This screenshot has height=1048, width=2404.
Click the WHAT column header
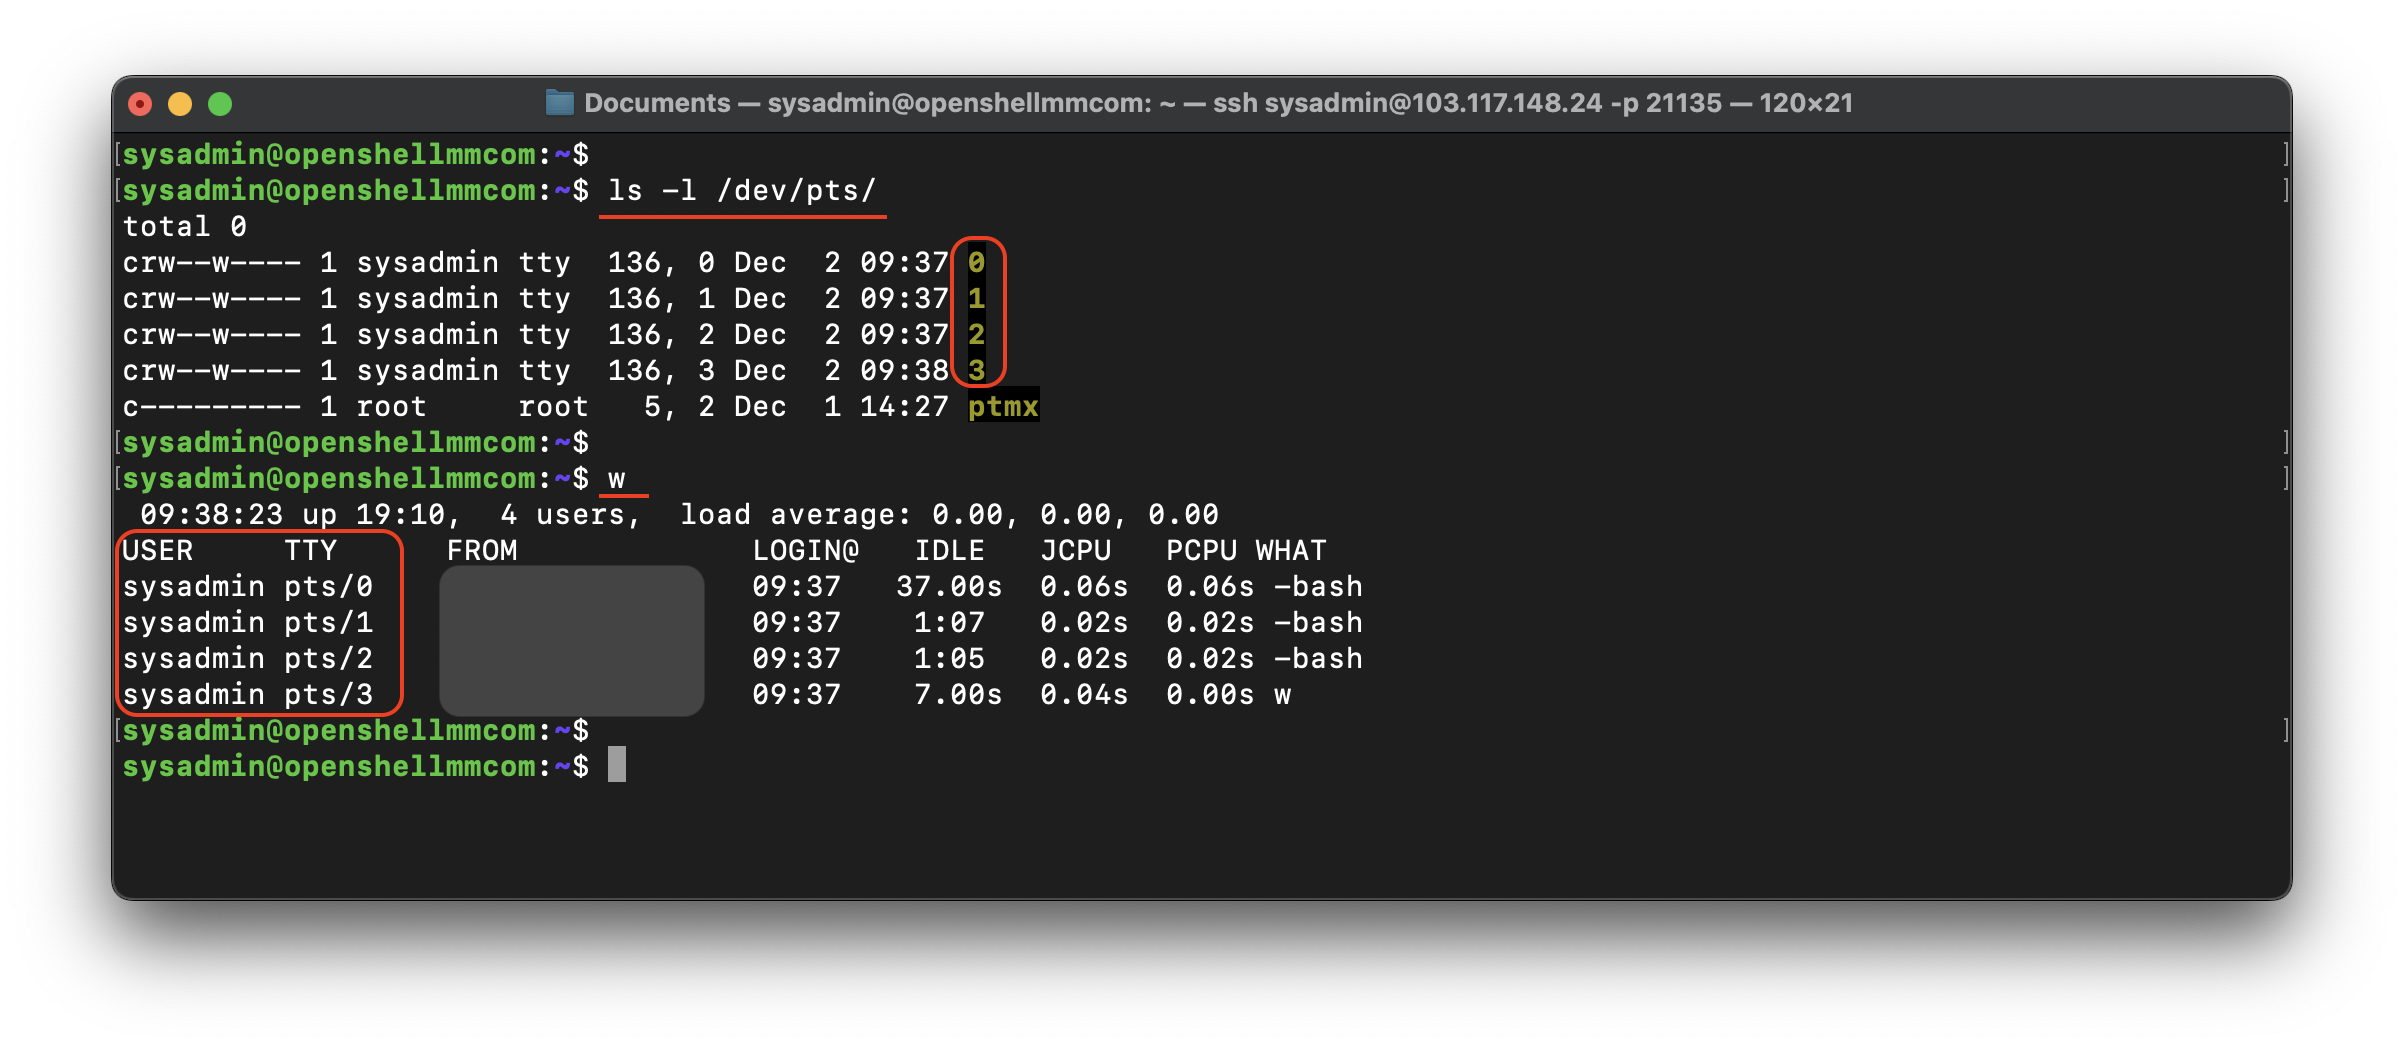1290,550
